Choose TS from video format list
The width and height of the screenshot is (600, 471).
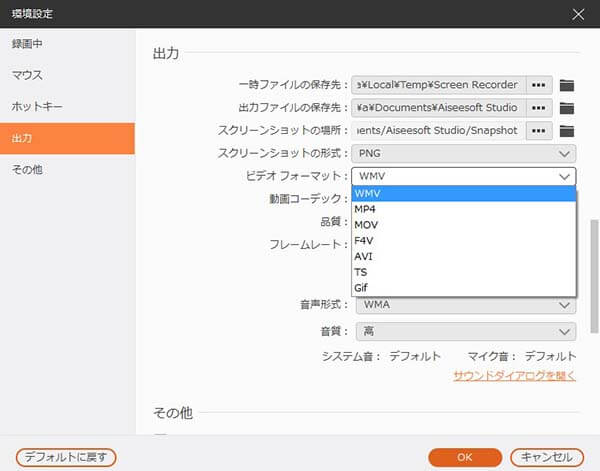coord(463,272)
